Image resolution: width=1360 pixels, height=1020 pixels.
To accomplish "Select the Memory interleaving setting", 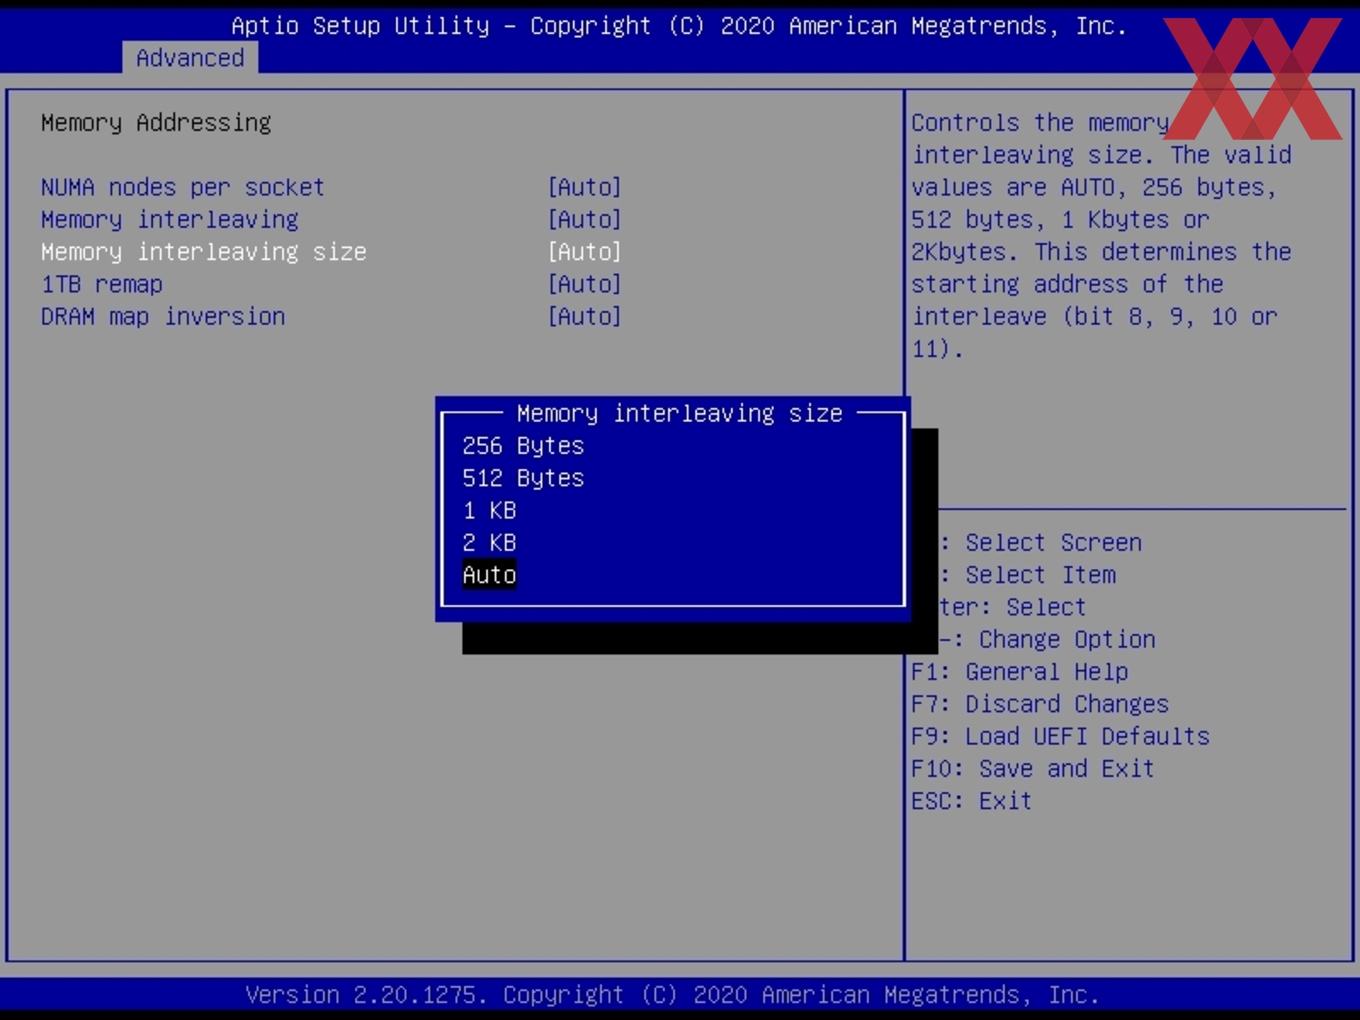I will [170, 219].
